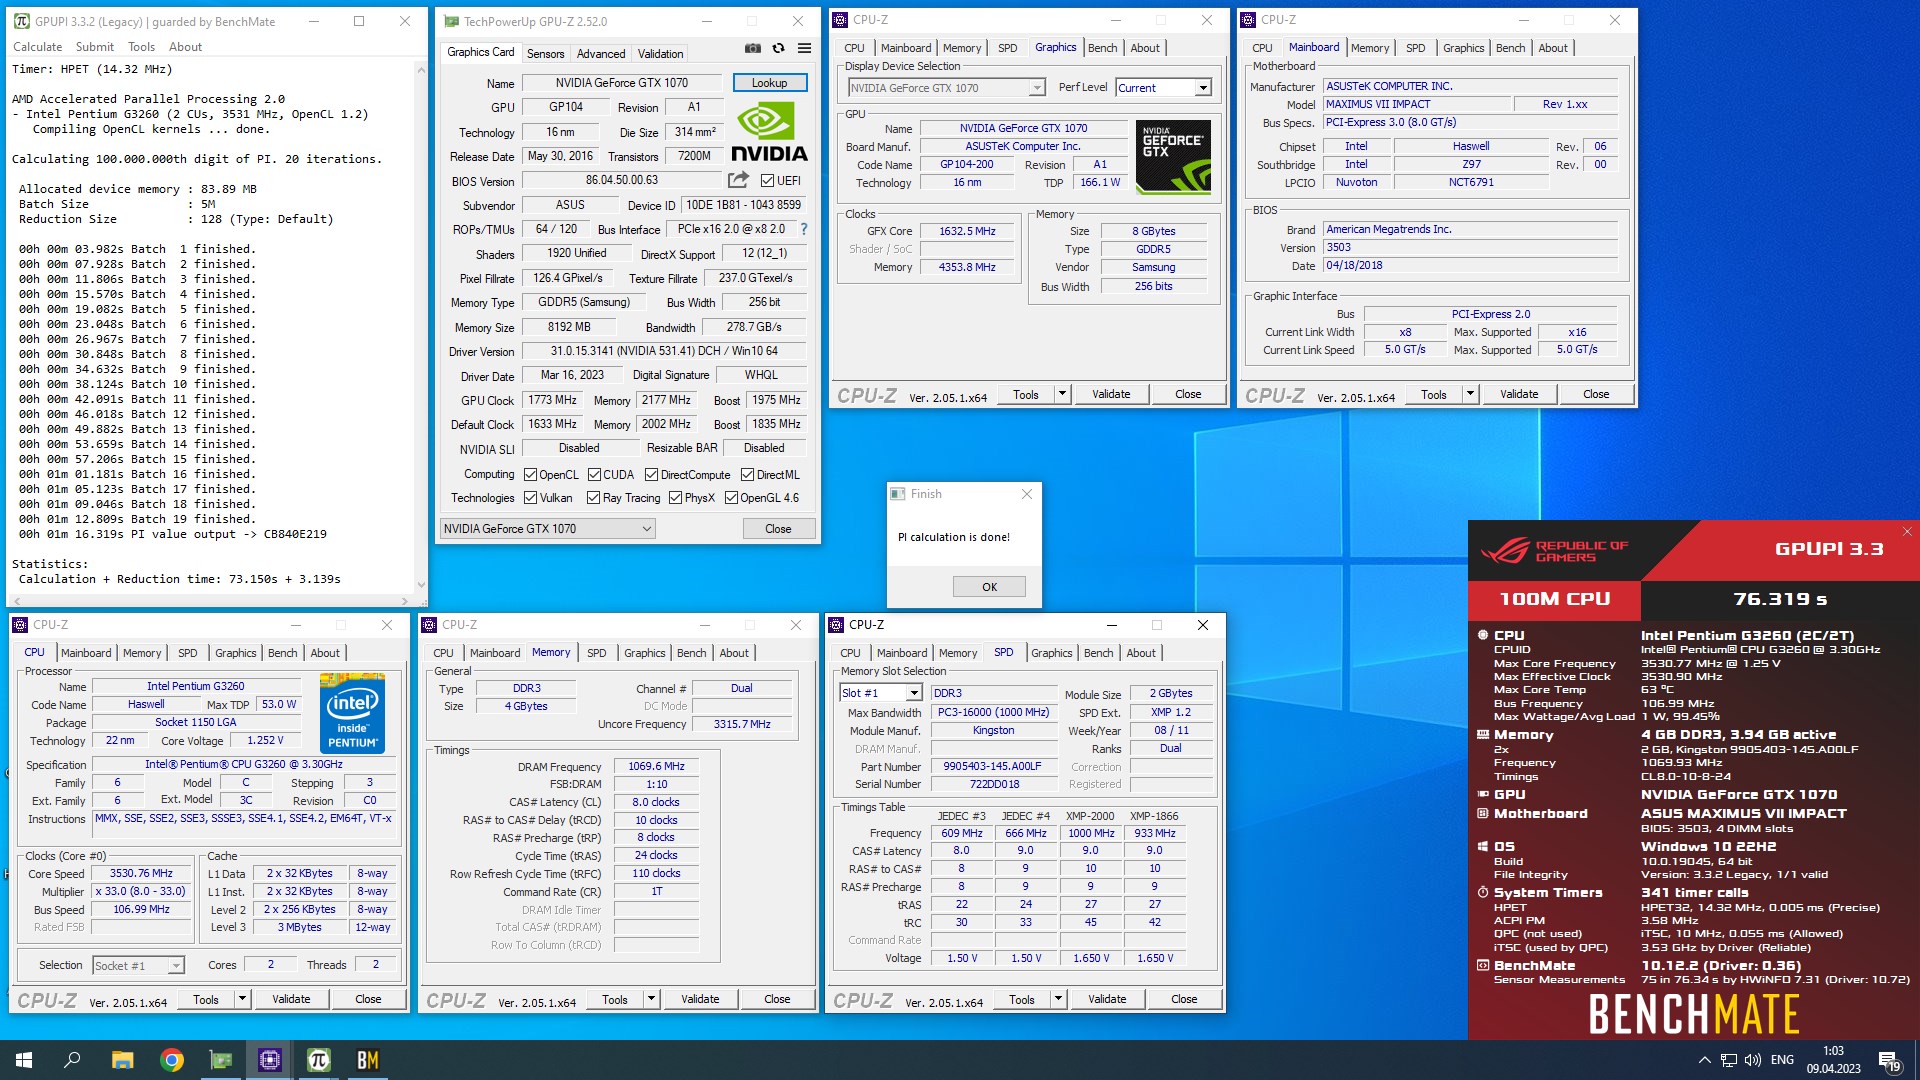The image size is (1920, 1080).
Task: Click BenchMate BM taskbar icon
Action: tap(368, 1060)
